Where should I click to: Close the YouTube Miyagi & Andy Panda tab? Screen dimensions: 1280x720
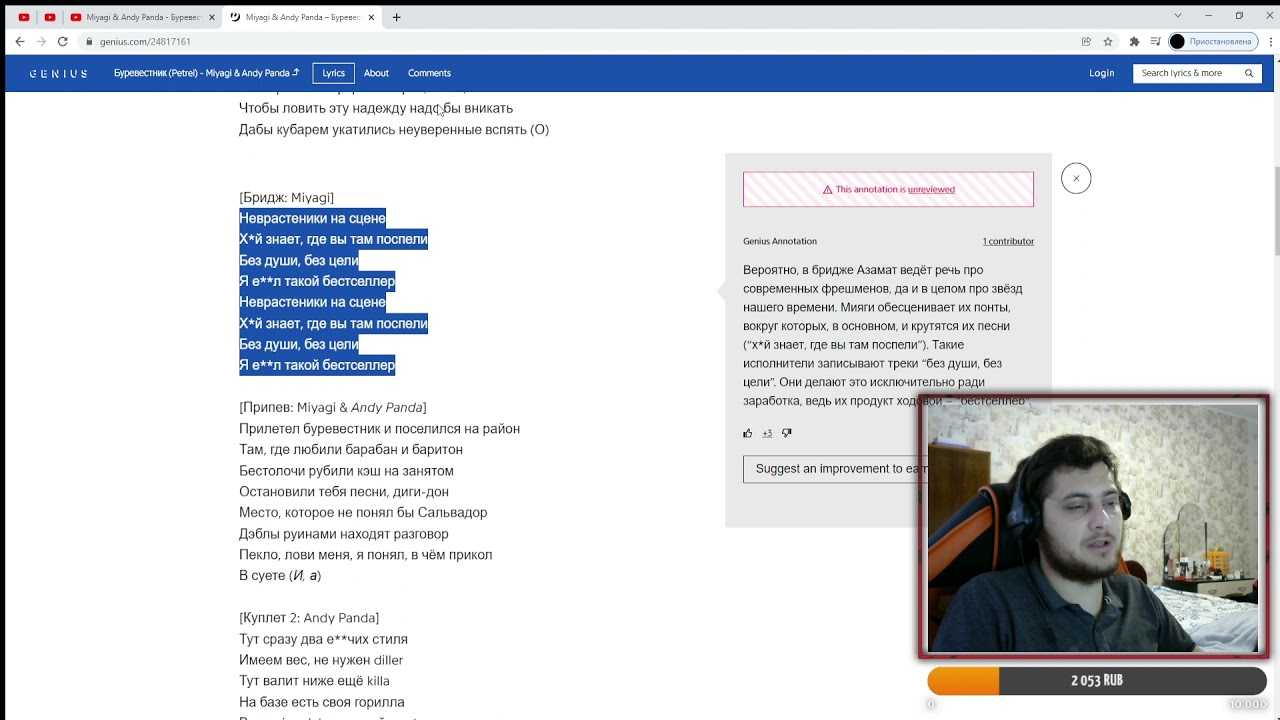(x=211, y=17)
